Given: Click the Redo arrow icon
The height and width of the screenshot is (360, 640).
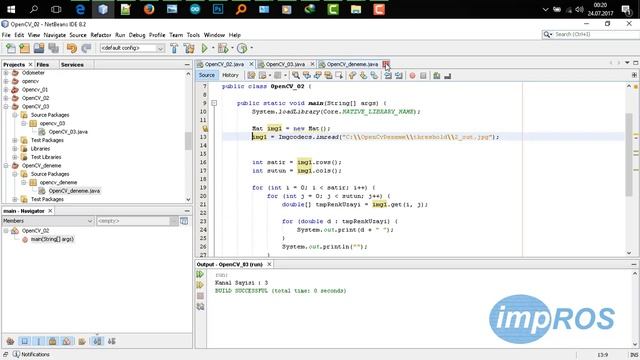Looking at the screenshot, I should point(86,48).
